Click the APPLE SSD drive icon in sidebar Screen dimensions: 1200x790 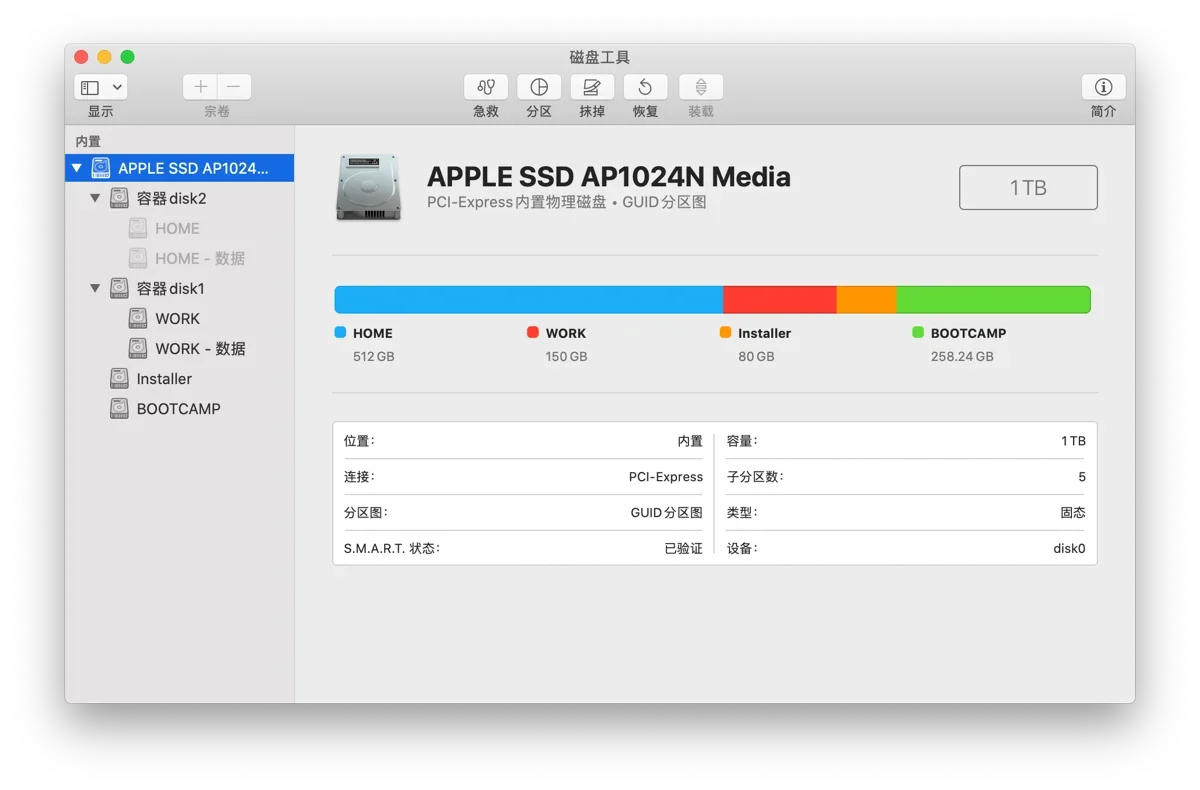(x=101, y=168)
